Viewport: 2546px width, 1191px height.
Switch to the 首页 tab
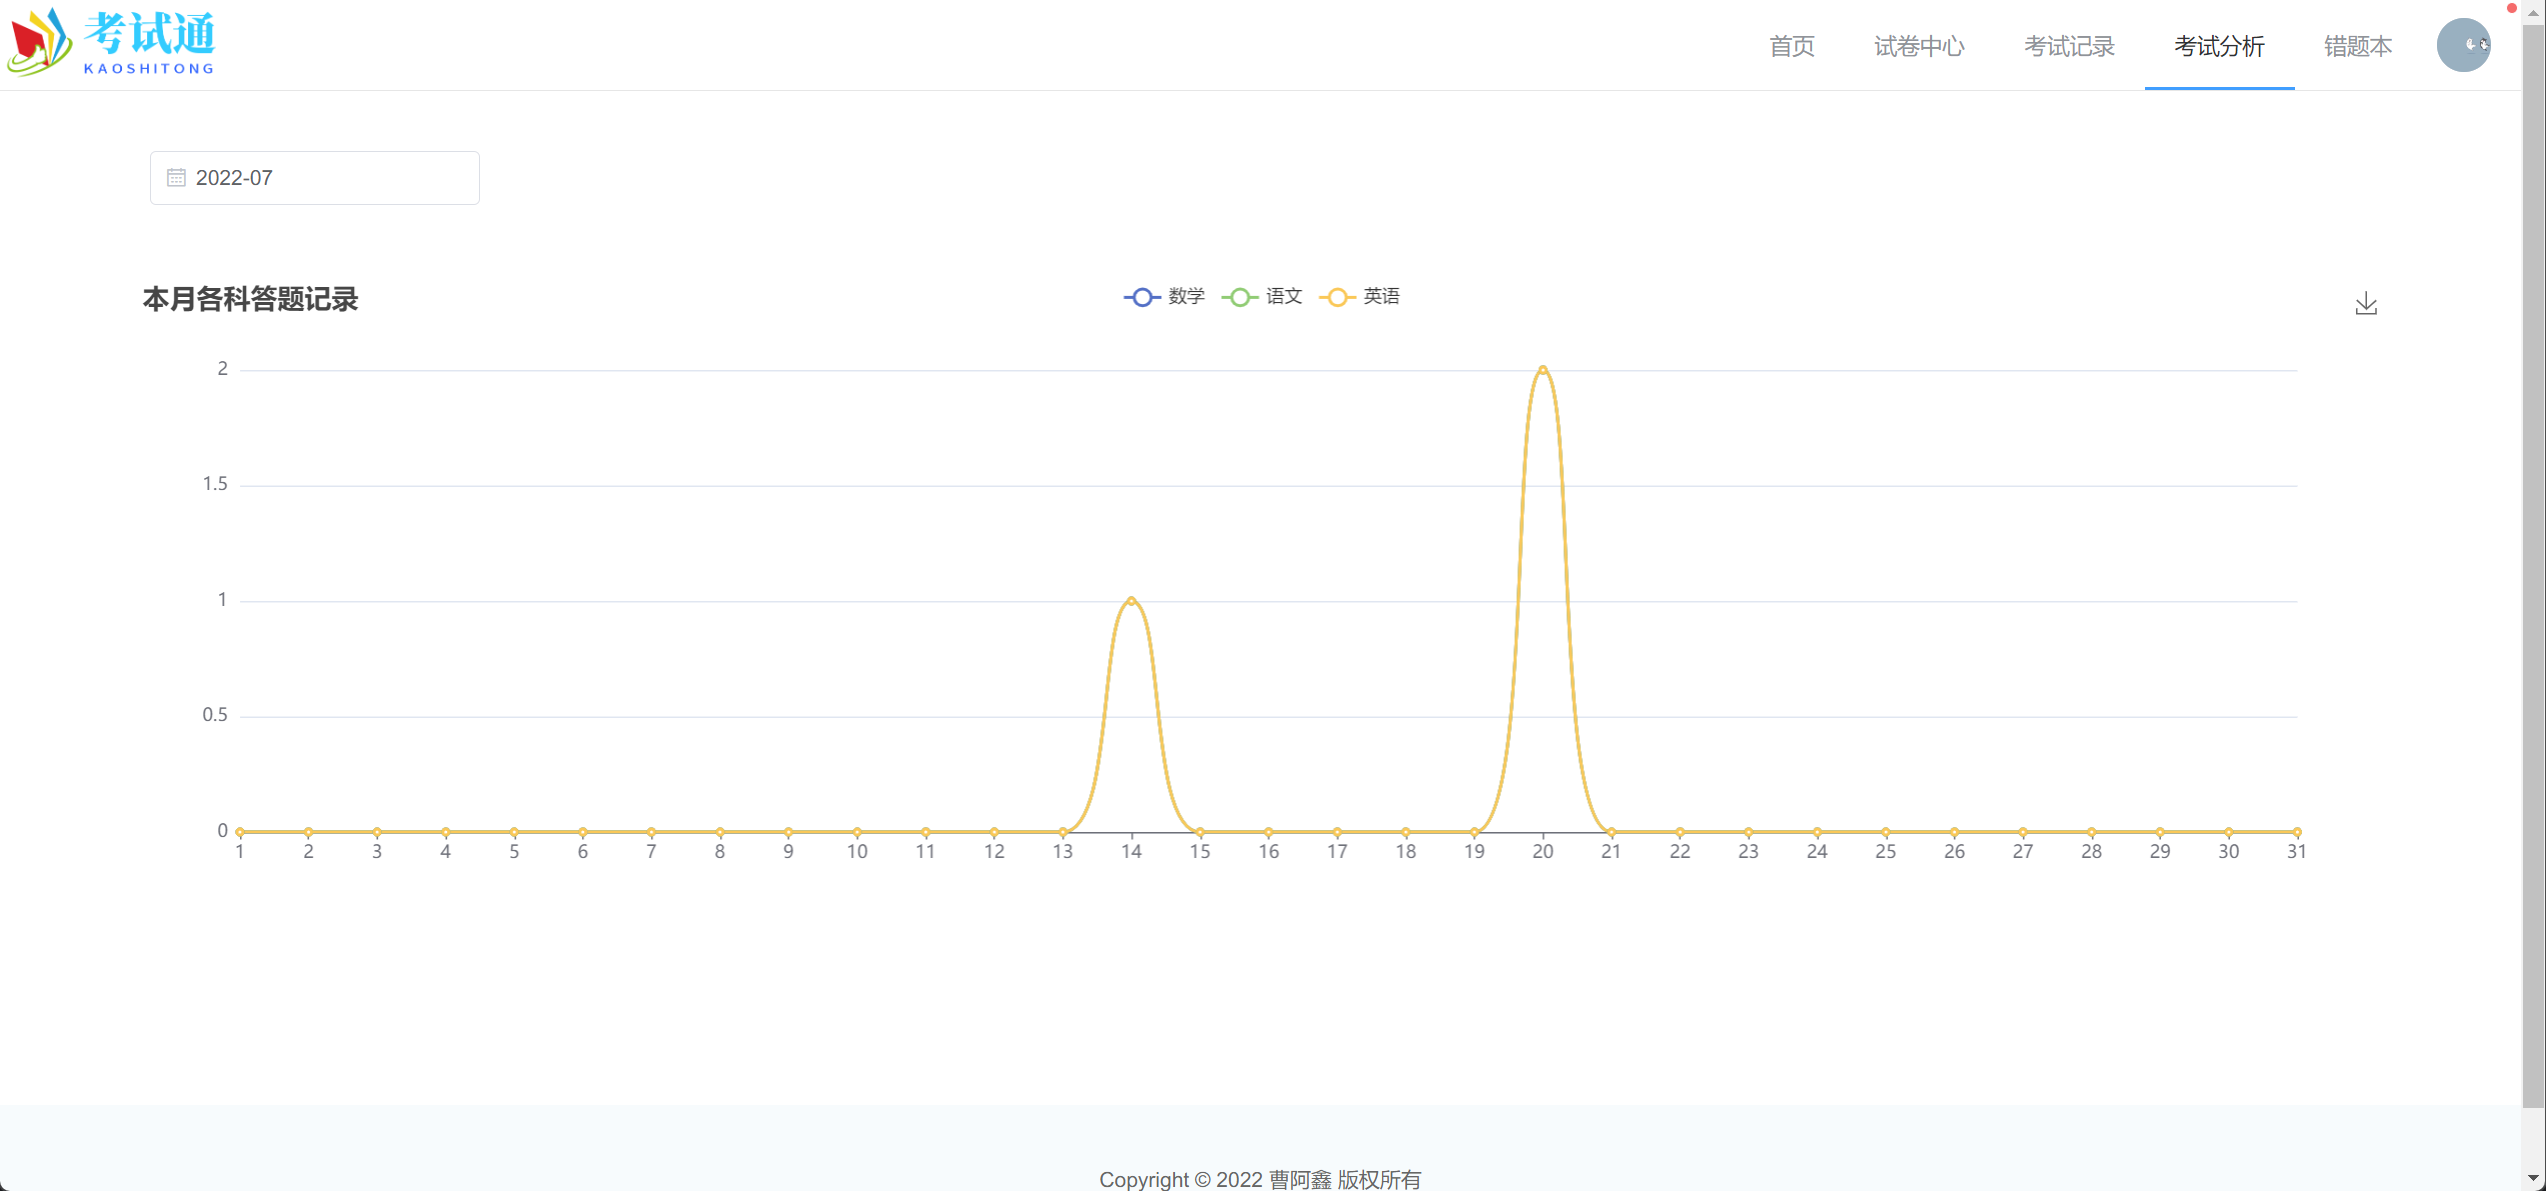coord(1791,46)
